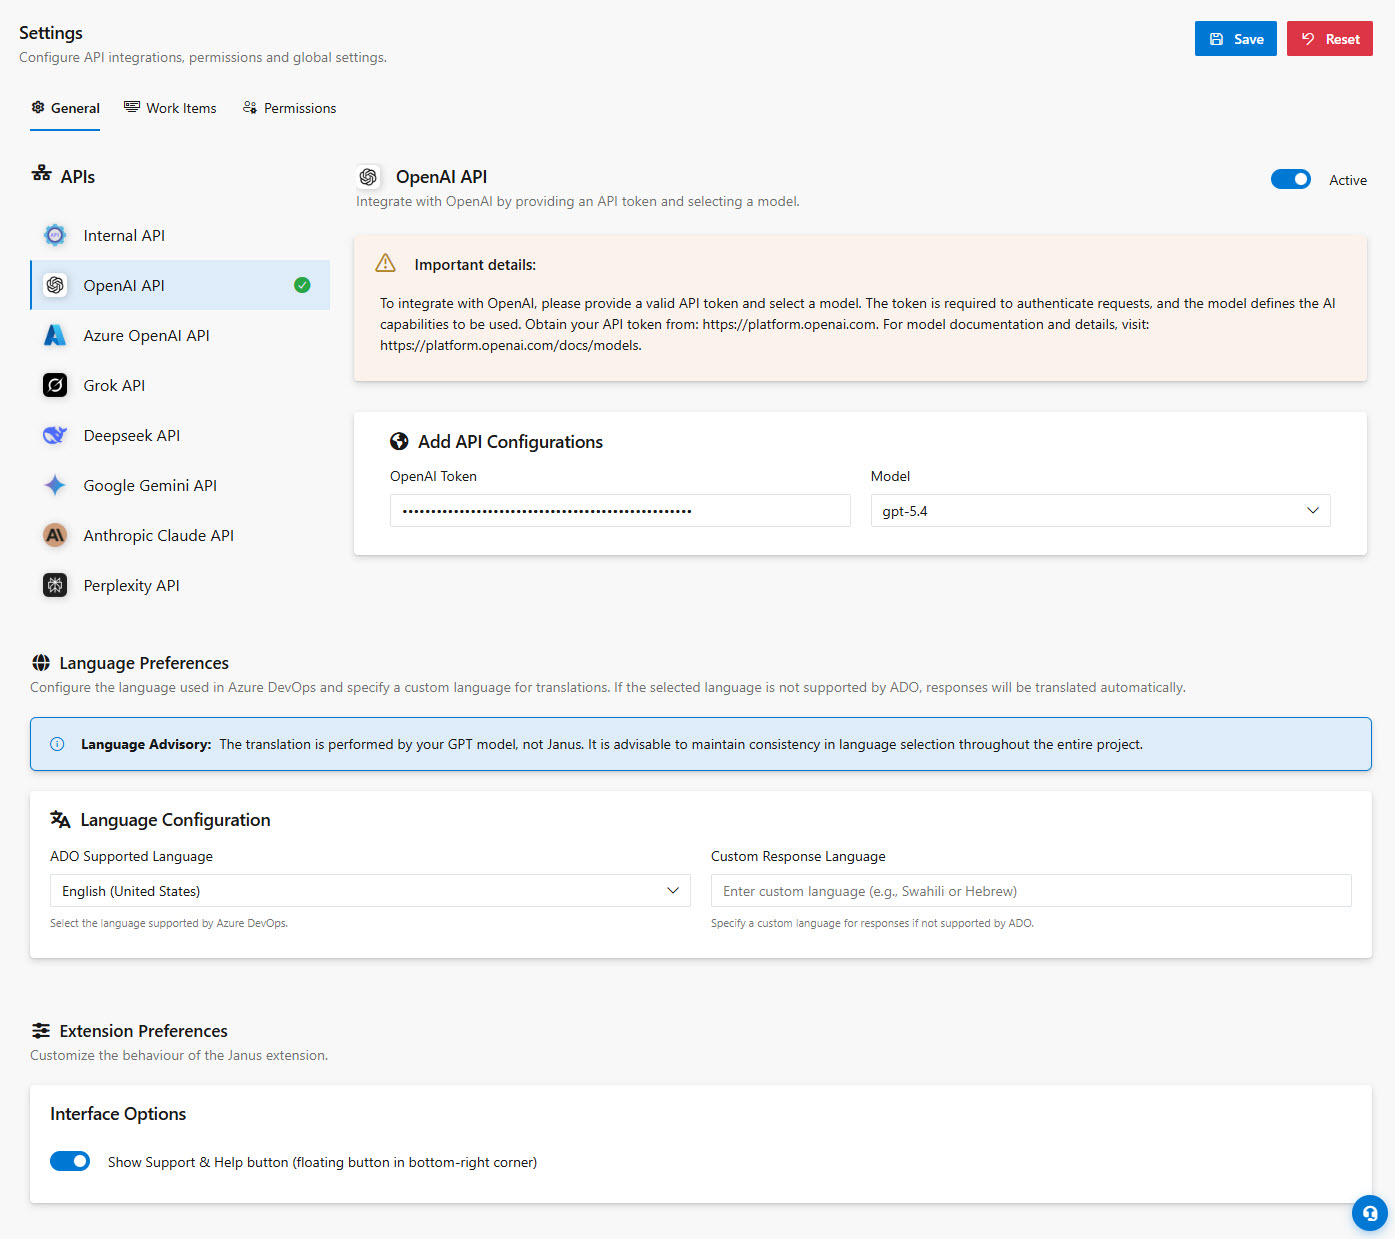Open the Permissions tab
1395x1239 pixels.
click(x=289, y=107)
